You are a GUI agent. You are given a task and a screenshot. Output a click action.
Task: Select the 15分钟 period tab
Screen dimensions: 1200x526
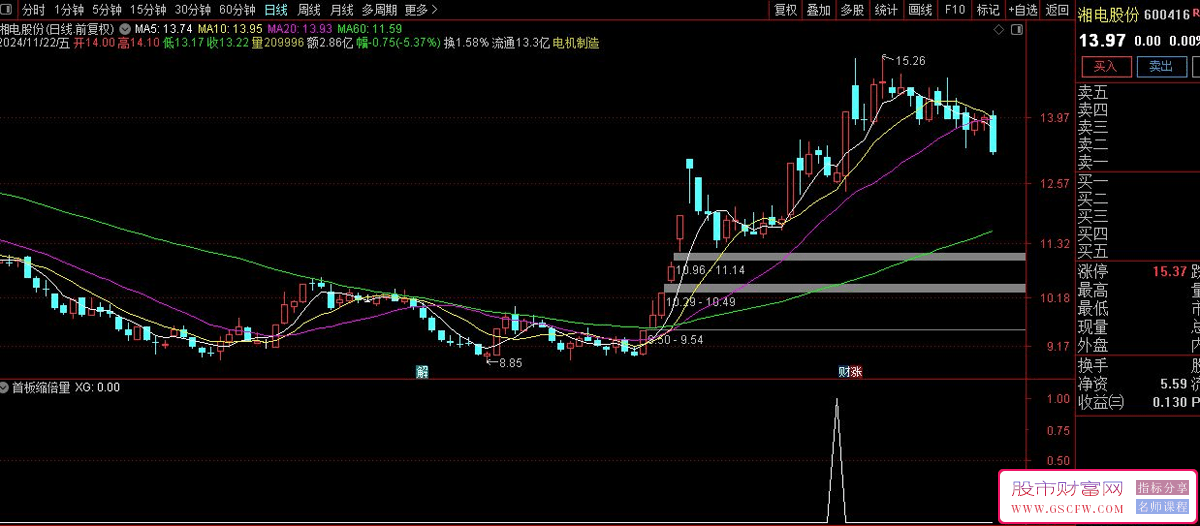[148, 10]
